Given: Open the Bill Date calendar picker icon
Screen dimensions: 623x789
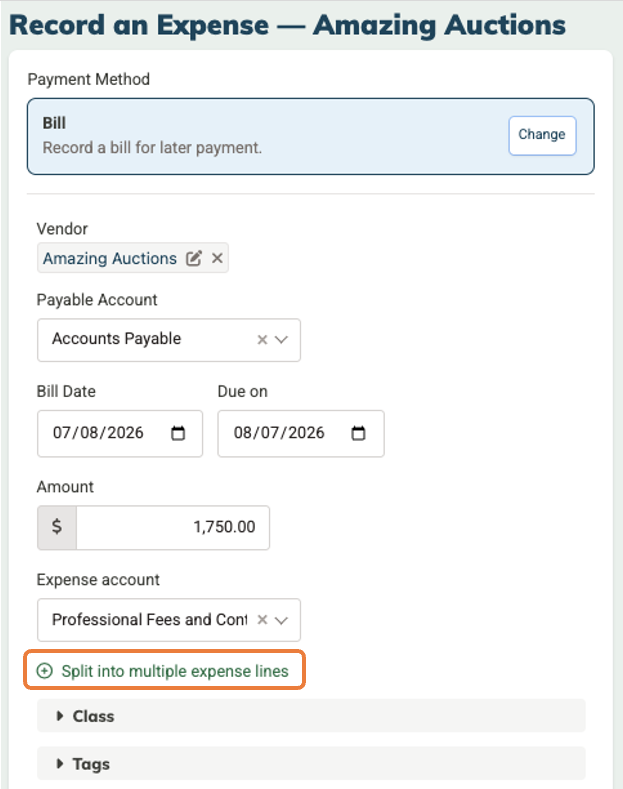Looking at the screenshot, I should (x=178, y=433).
